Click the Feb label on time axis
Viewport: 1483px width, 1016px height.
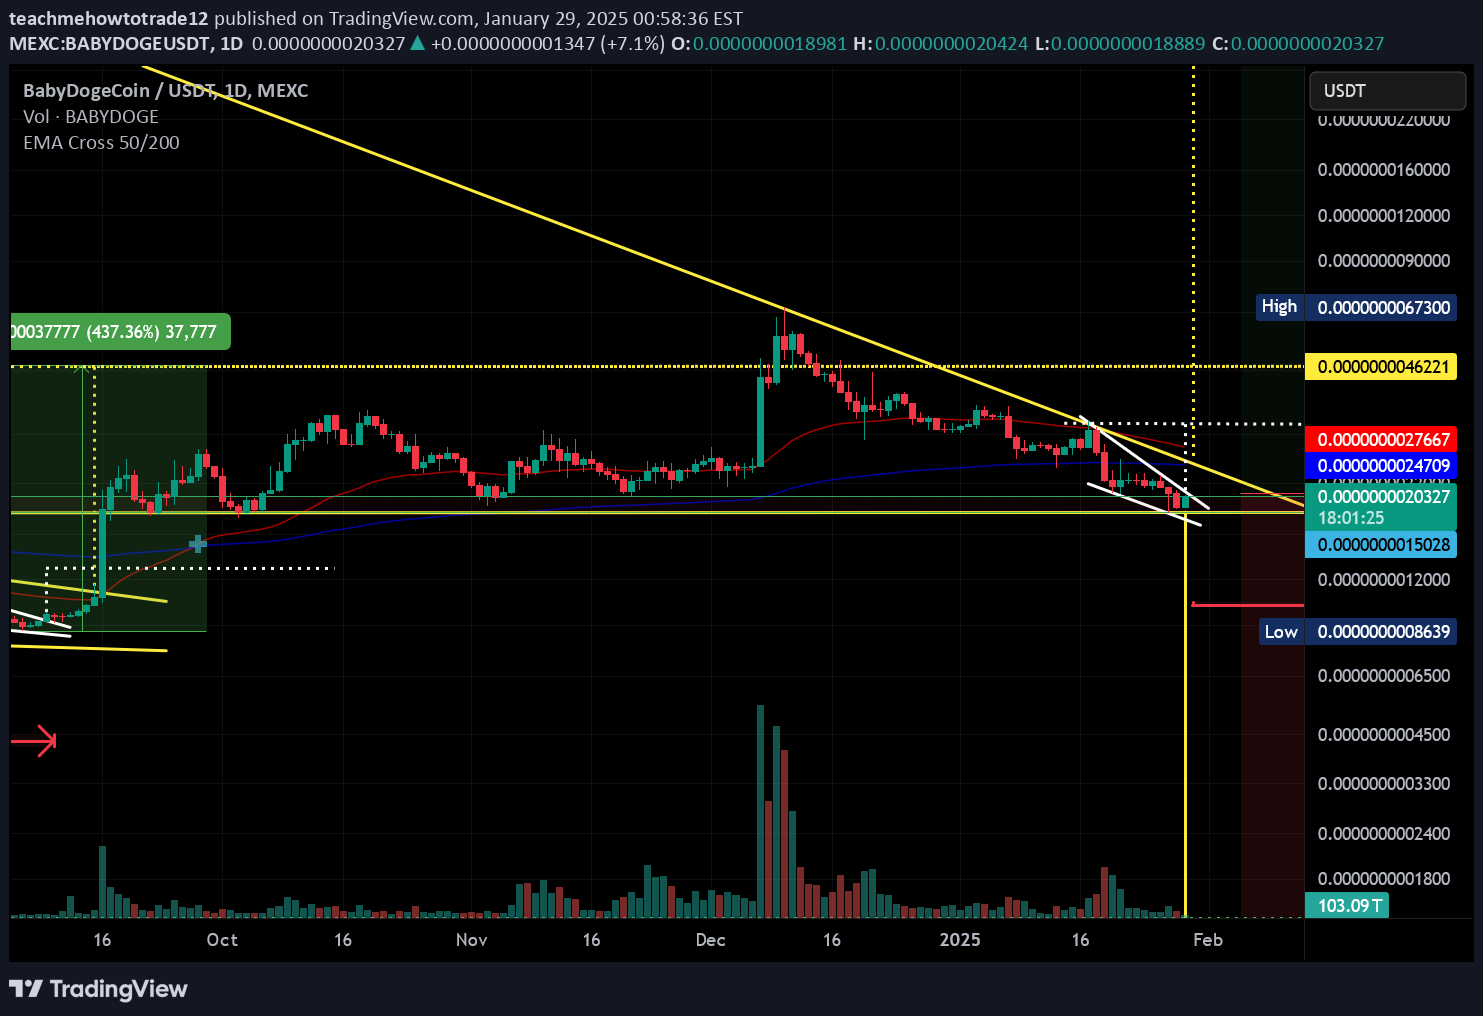[x=1208, y=940]
